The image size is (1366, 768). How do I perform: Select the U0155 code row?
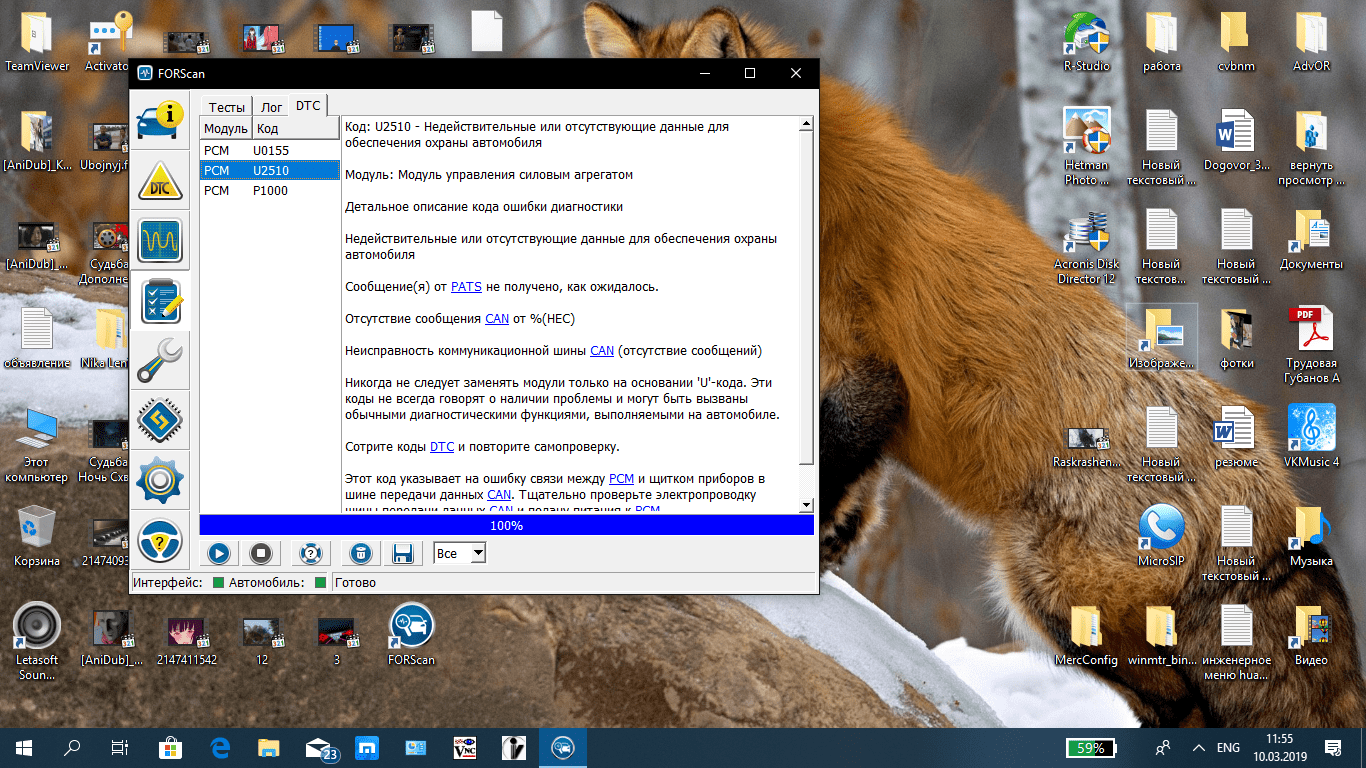pos(270,150)
